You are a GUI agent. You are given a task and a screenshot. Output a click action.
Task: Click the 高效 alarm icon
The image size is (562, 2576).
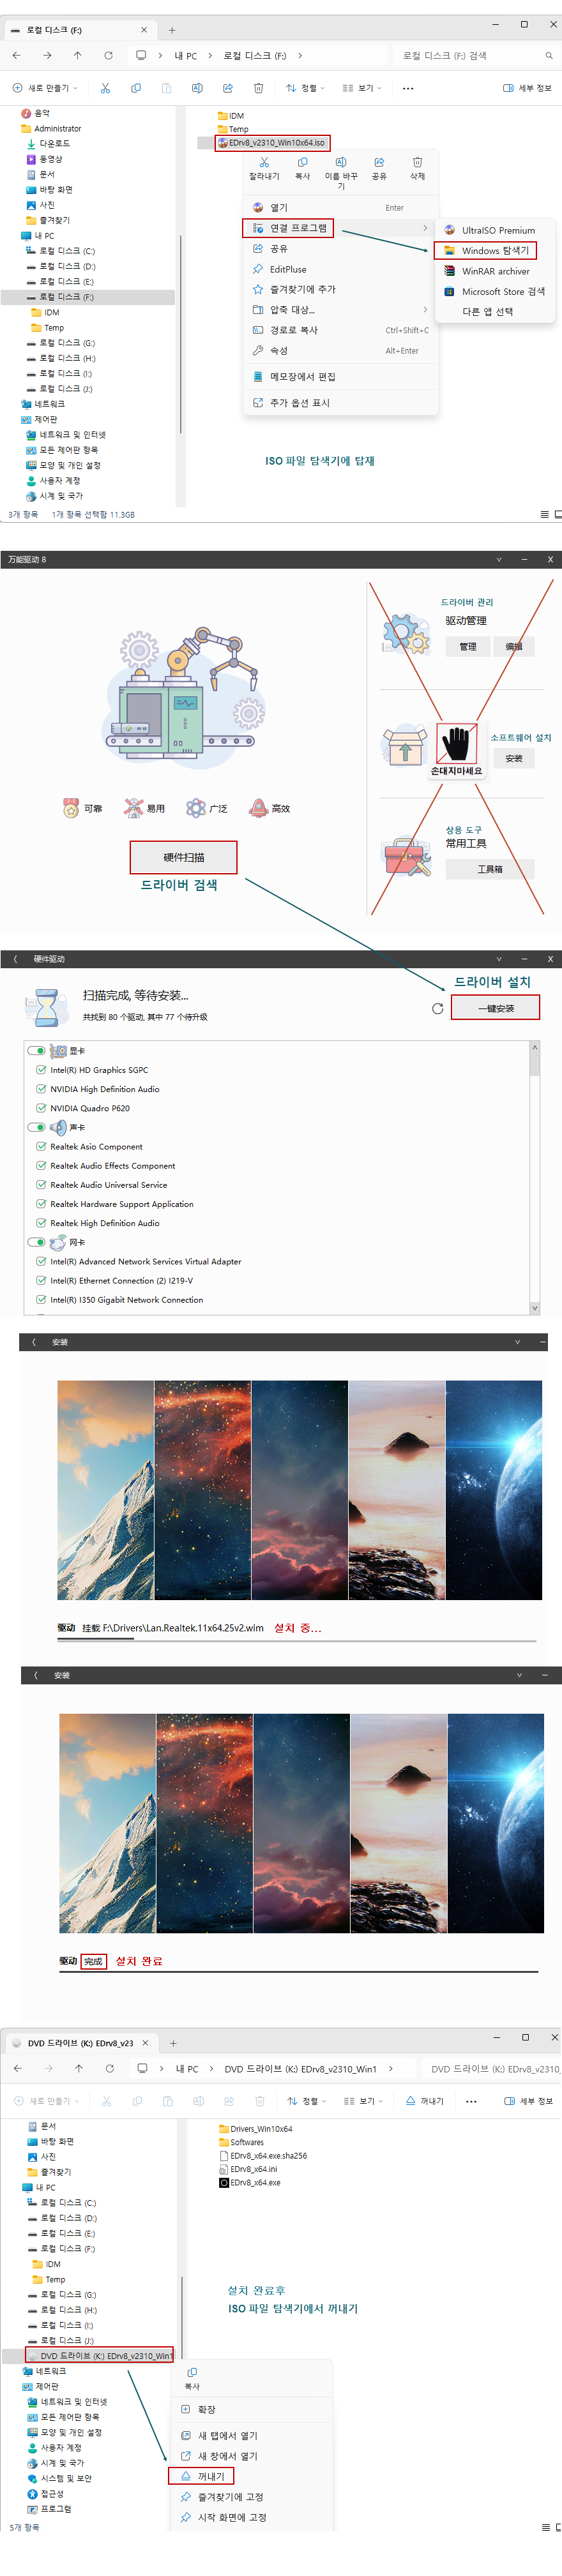tap(259, 808)
